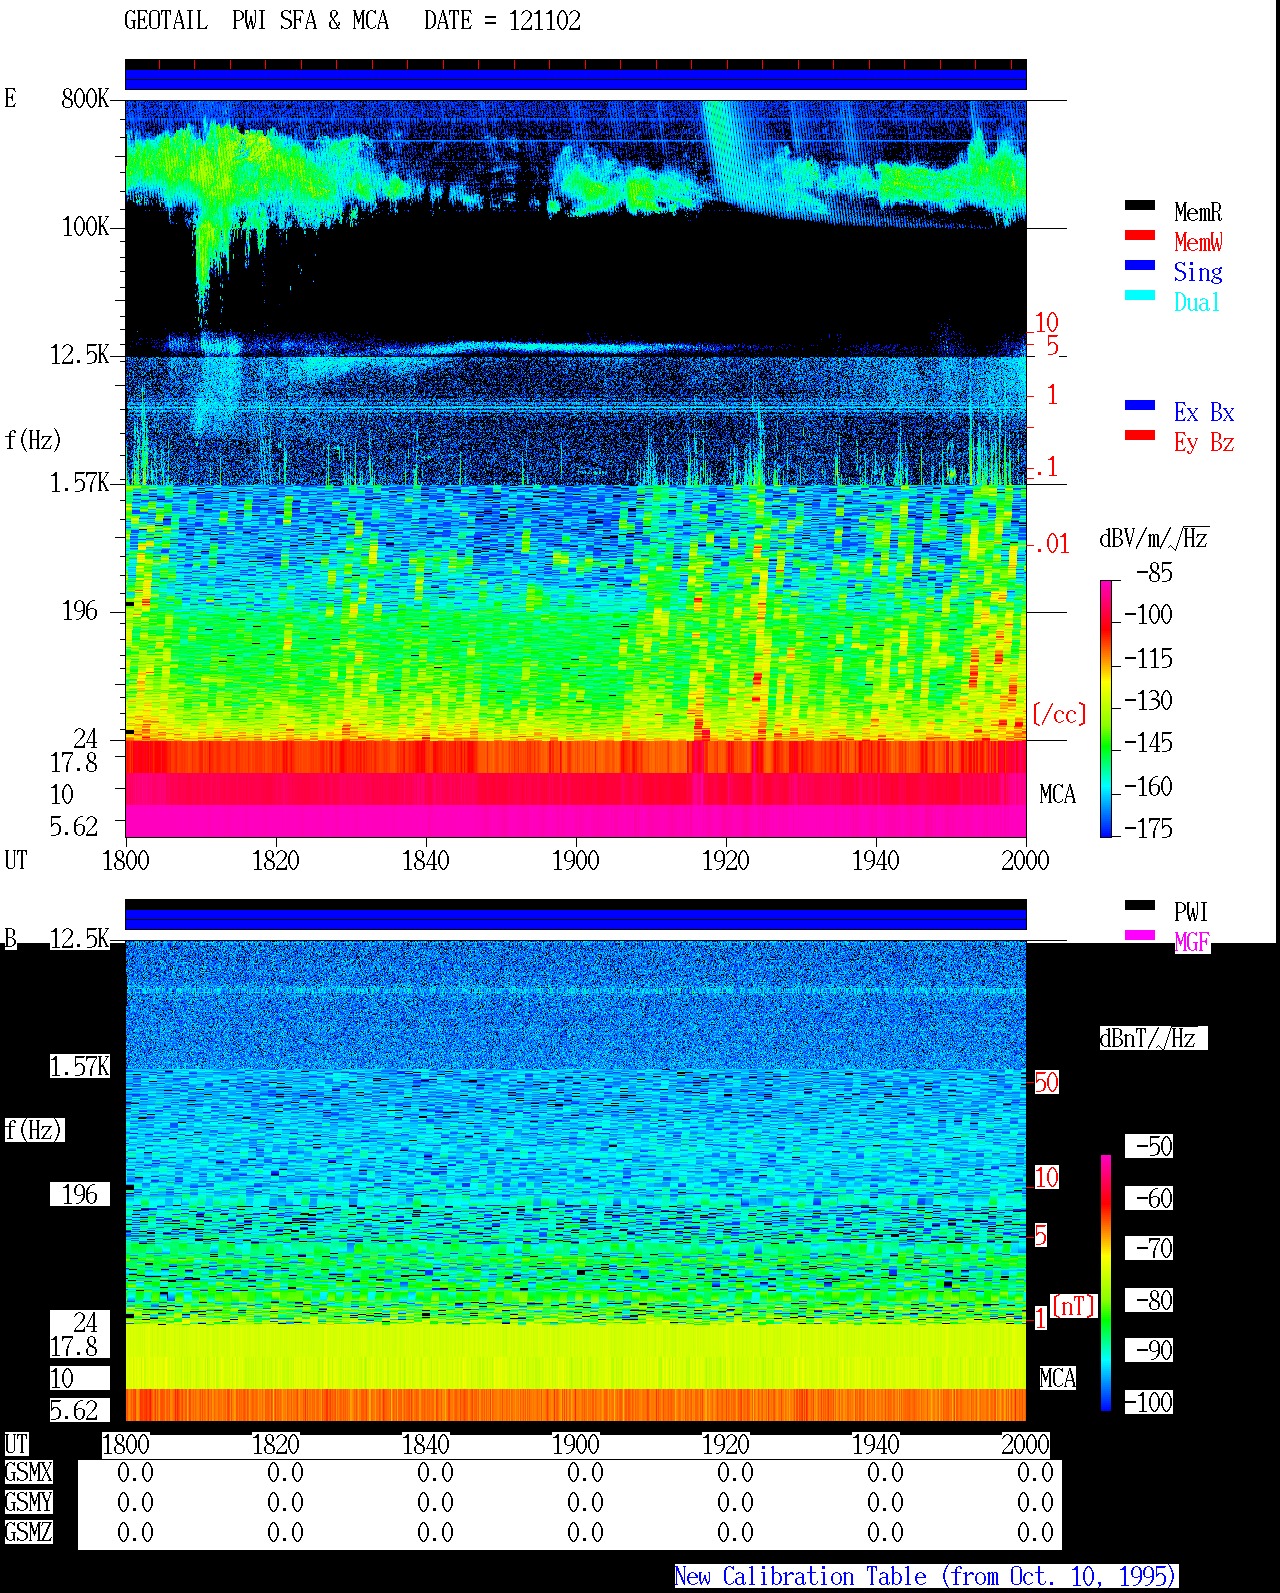Click the magenta MGF legend swatch

1140,936
